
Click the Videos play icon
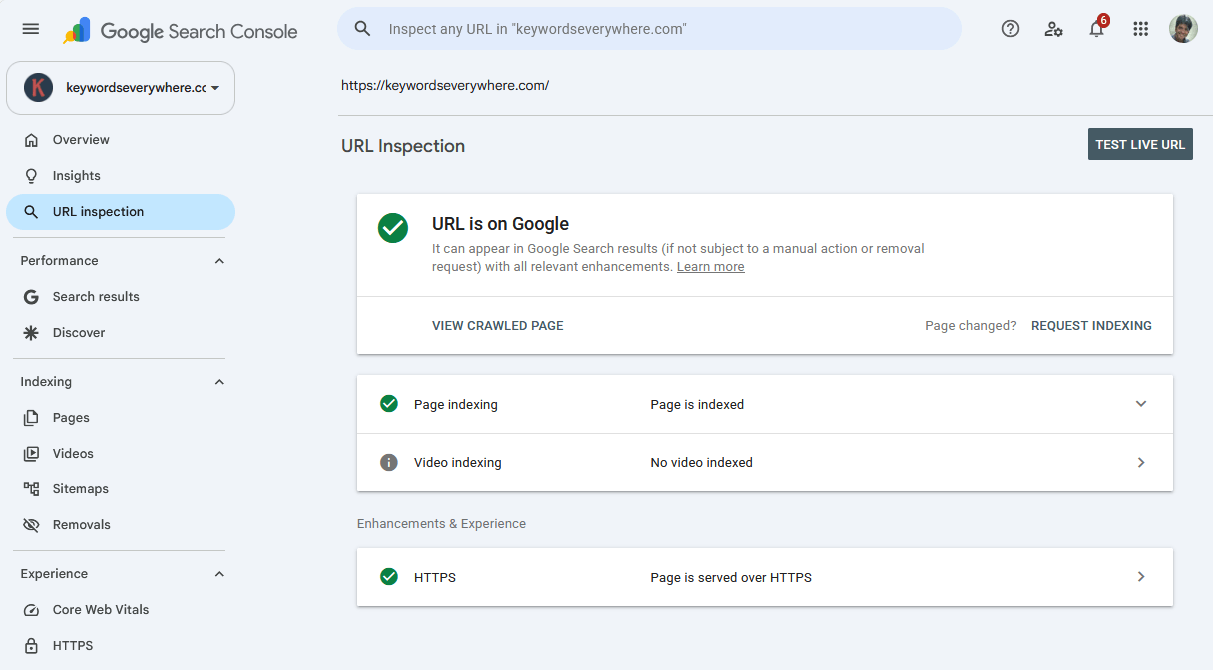(32, 454)
